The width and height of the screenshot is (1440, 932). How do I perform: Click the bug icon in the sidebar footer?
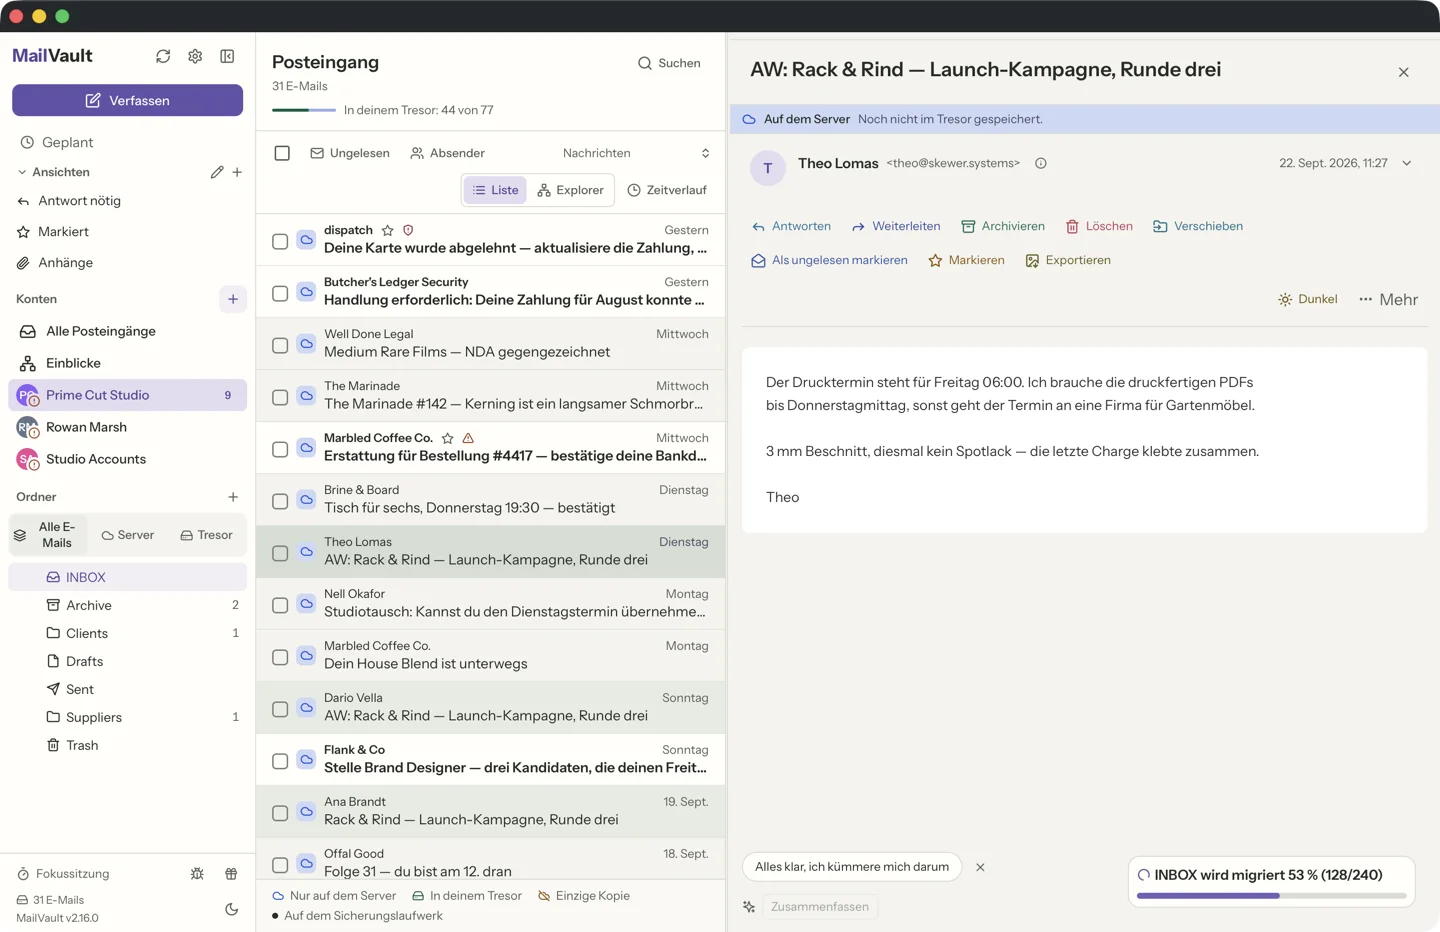tap(197, 873)
